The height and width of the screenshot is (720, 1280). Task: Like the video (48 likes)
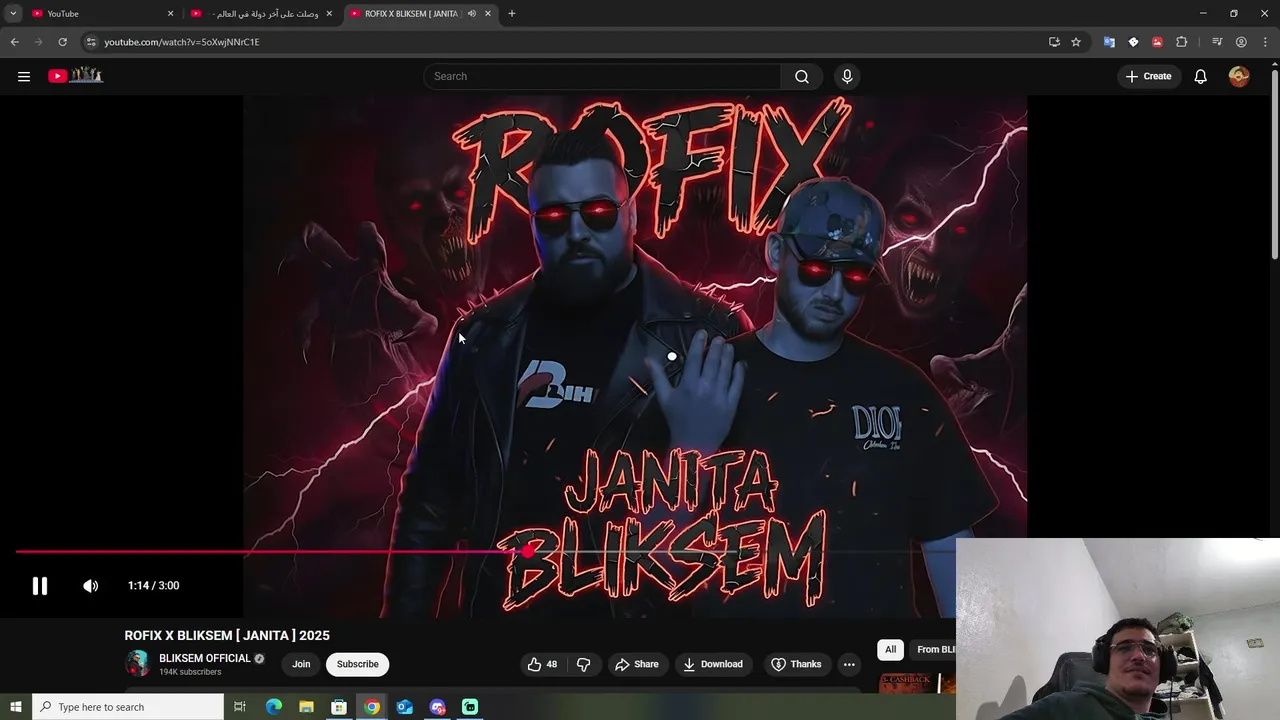542,664
